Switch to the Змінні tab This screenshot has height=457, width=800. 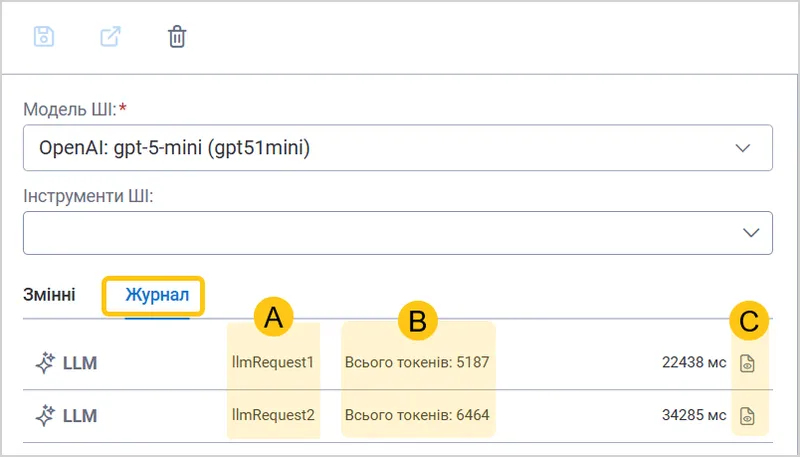click(x=49, y=295)
